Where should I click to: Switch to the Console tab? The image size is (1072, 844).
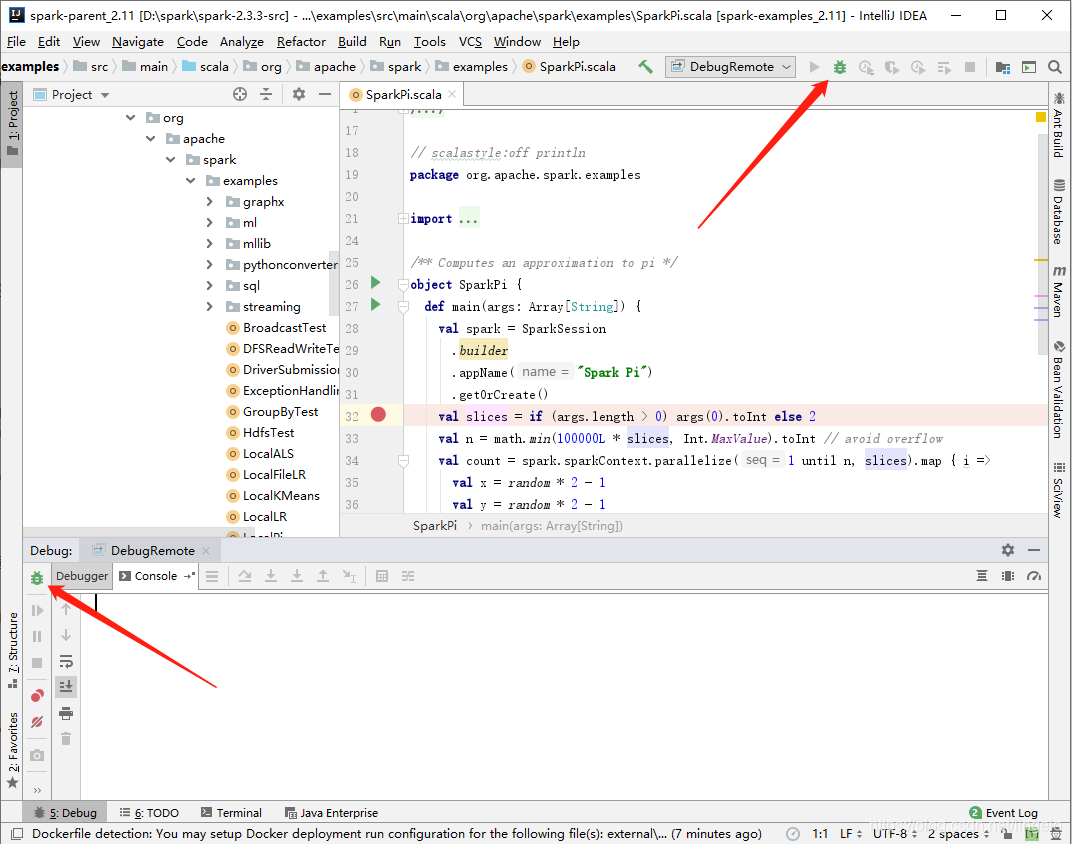(x=156, y=576)
